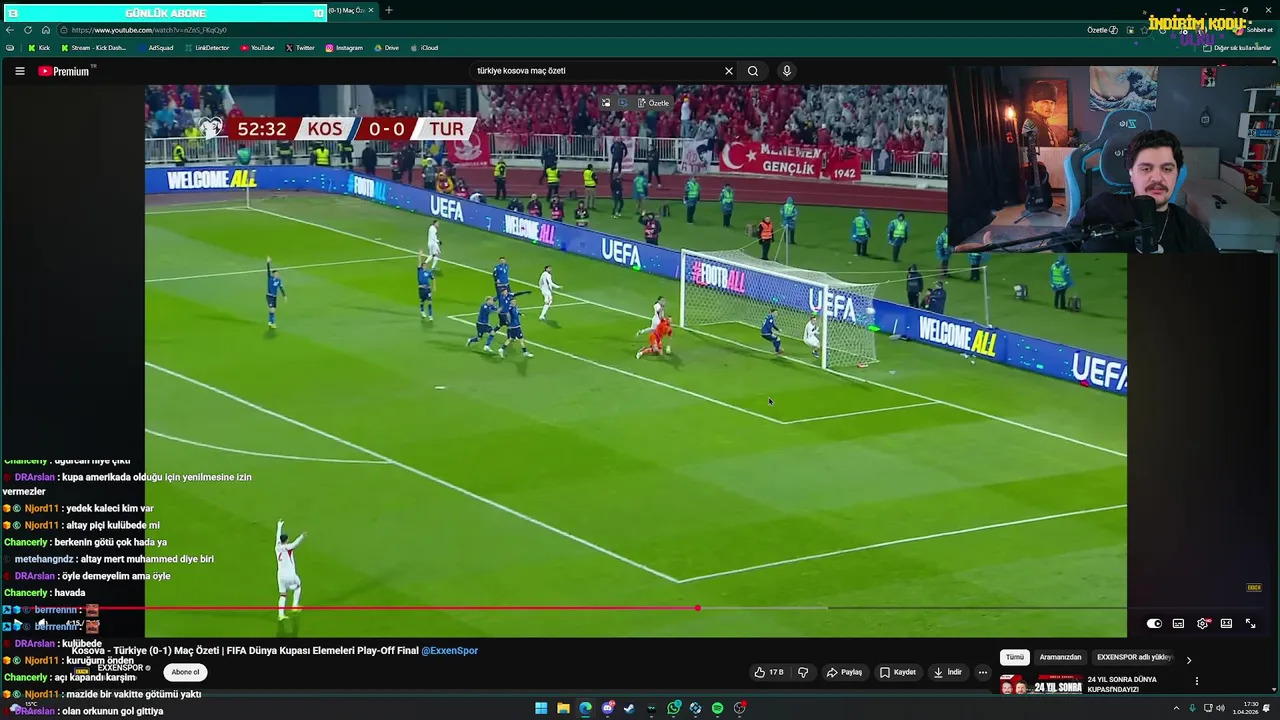Open the AdSquad bookmark

click(155, 48)
